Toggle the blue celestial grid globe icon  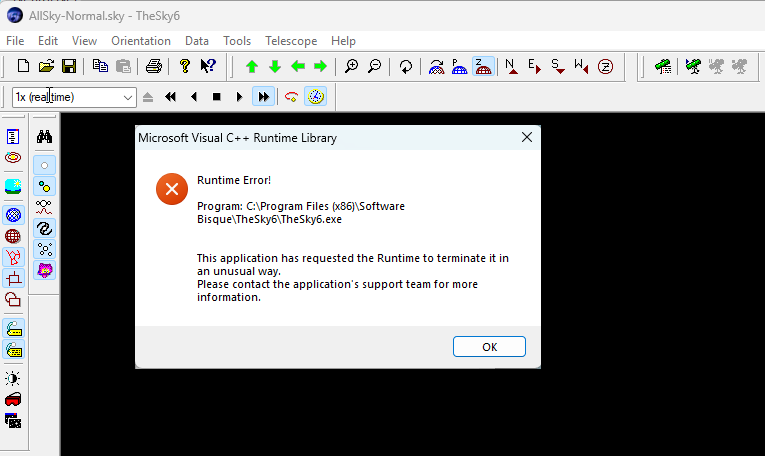tap(14, 215)
